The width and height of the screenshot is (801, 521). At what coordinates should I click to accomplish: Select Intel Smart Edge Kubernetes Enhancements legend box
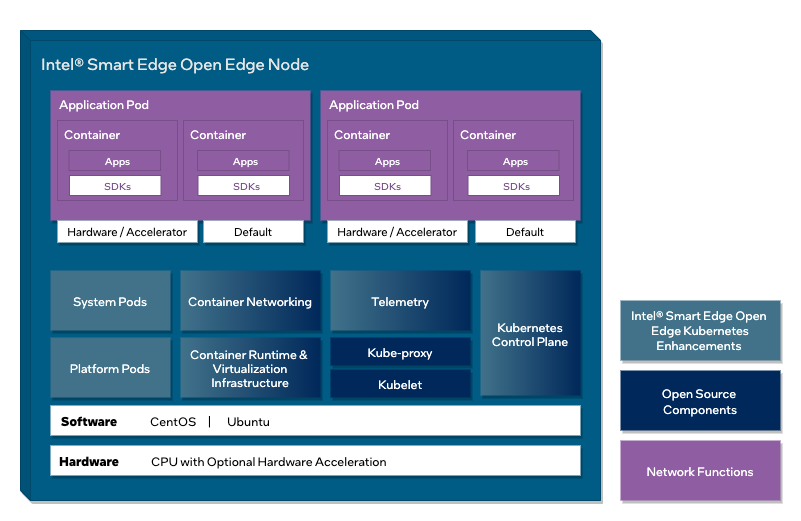(x=699, y=331)
